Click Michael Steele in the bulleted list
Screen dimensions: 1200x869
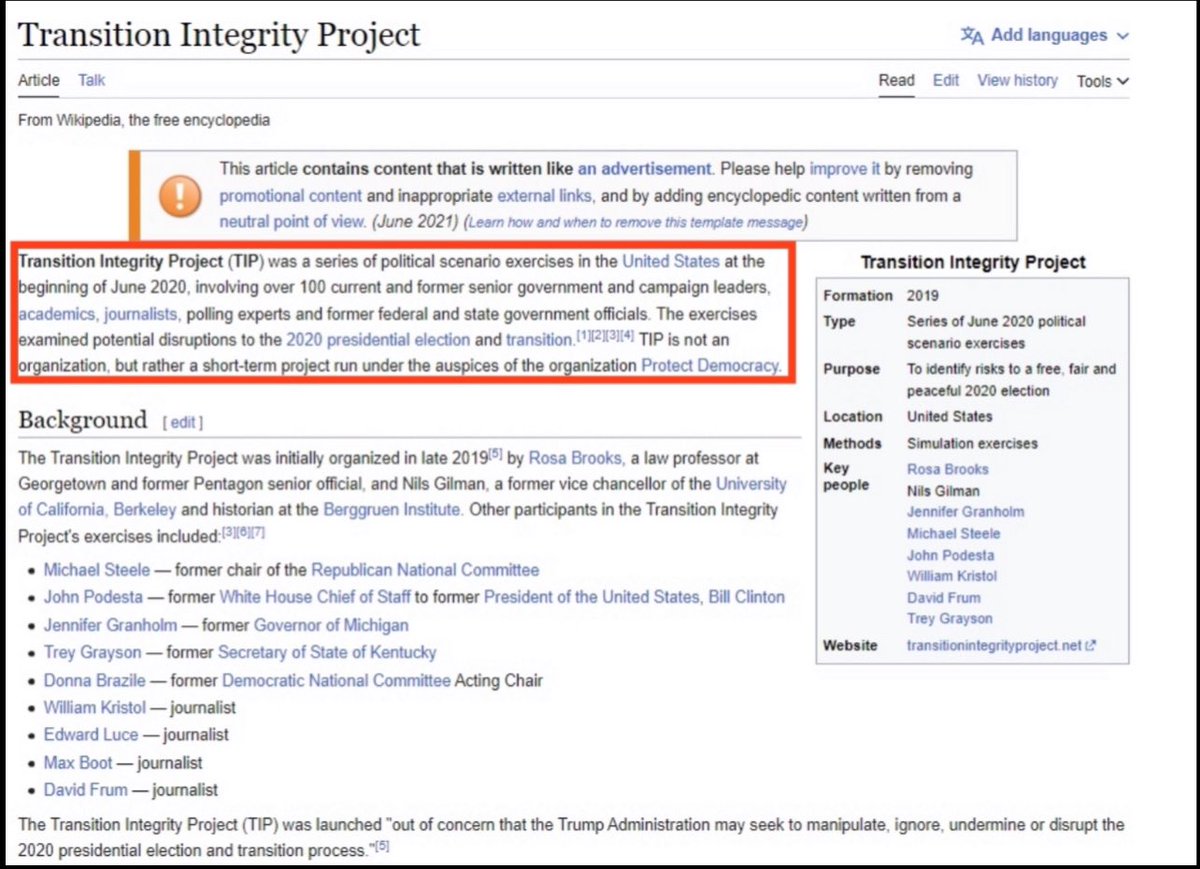96,570
